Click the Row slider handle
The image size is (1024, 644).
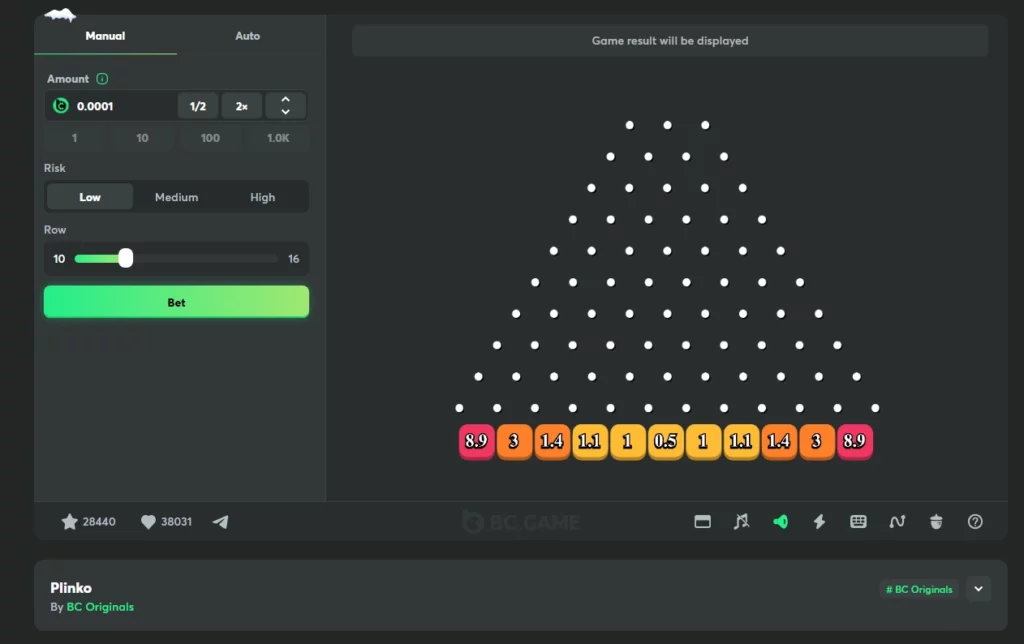coord(125,258)
